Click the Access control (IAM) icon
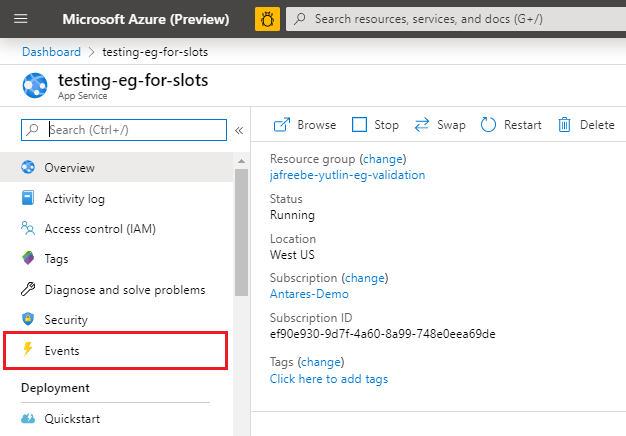This screenshot has width=626, height=436. click(x=28, y=229)
